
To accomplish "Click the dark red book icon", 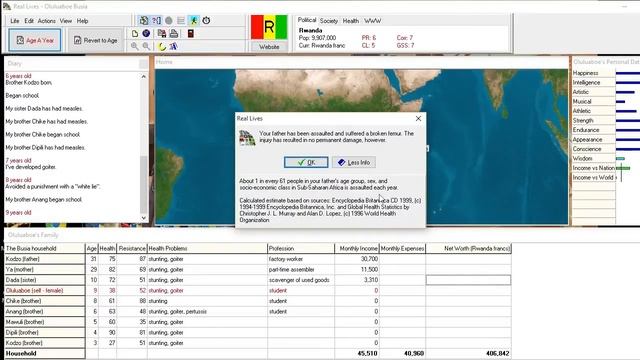I will point(190,33).
